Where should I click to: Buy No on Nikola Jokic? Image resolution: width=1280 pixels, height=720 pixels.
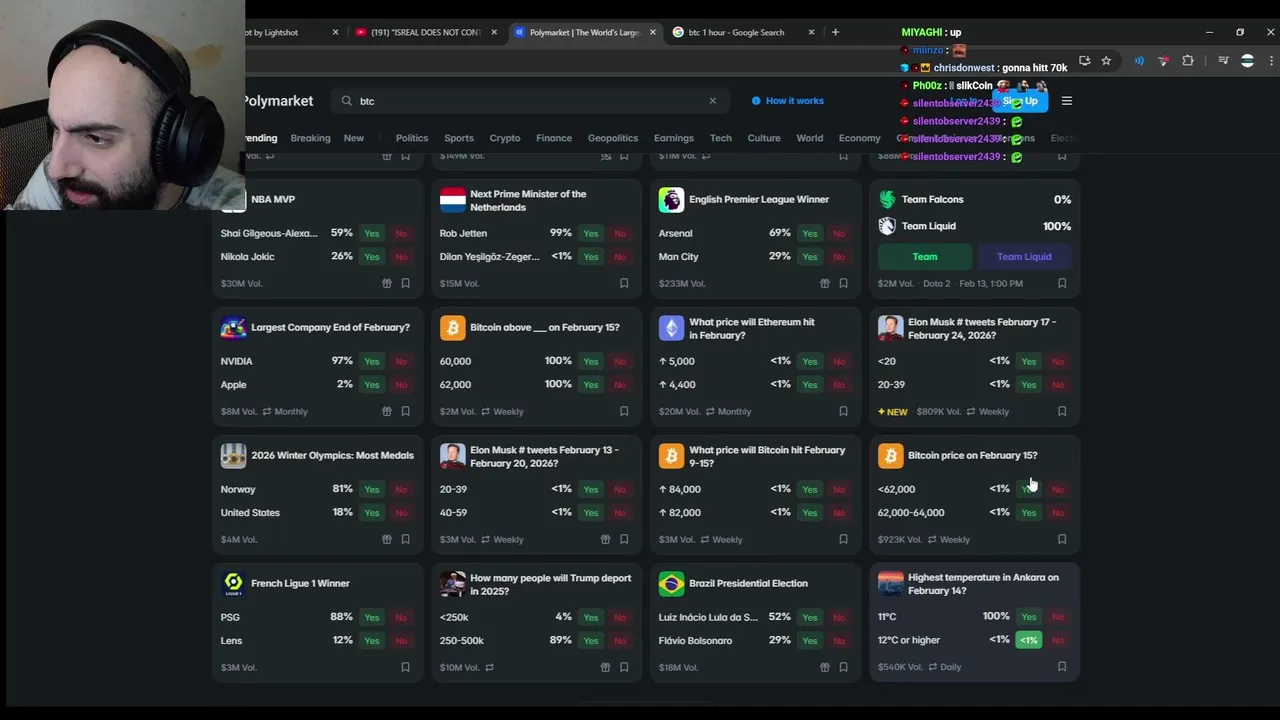point(401,256)
